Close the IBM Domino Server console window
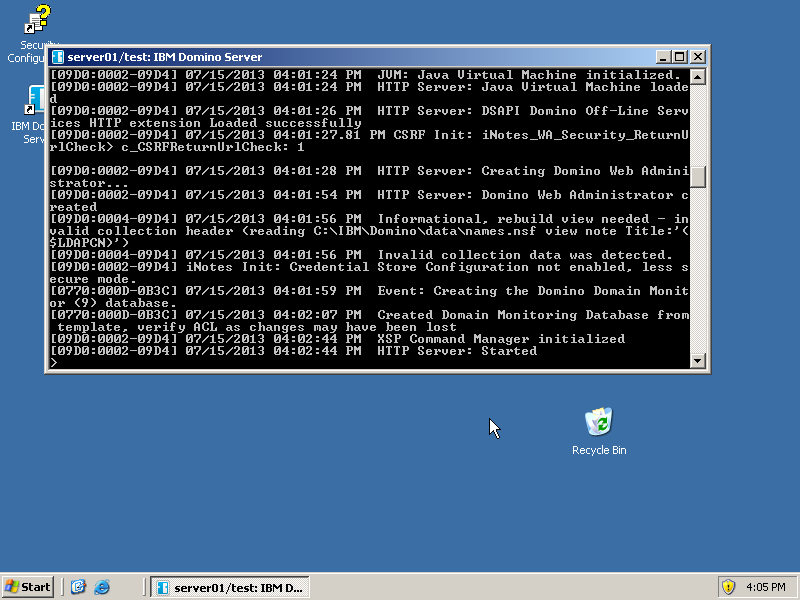The width and height of the screenshot is (800, 600). 698,57
